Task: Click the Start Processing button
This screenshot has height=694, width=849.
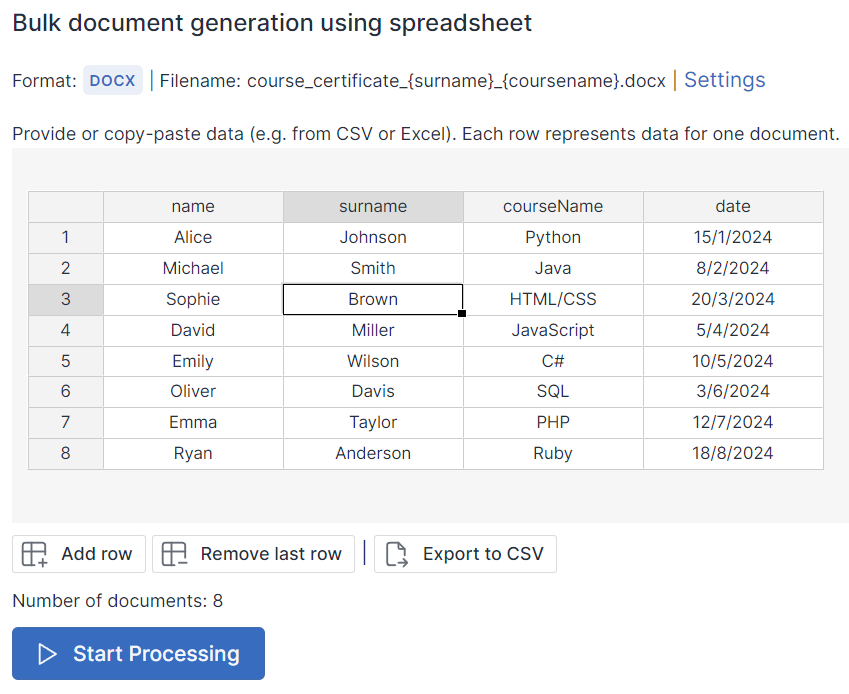Action: [137, 653]
